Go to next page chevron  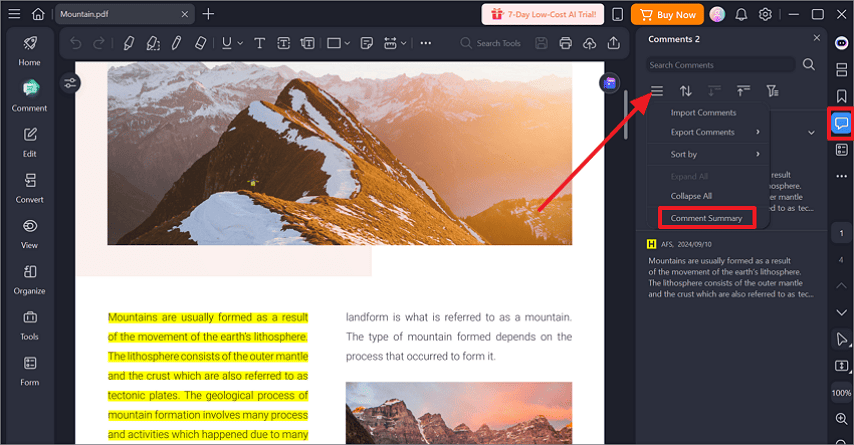[841, 312]
